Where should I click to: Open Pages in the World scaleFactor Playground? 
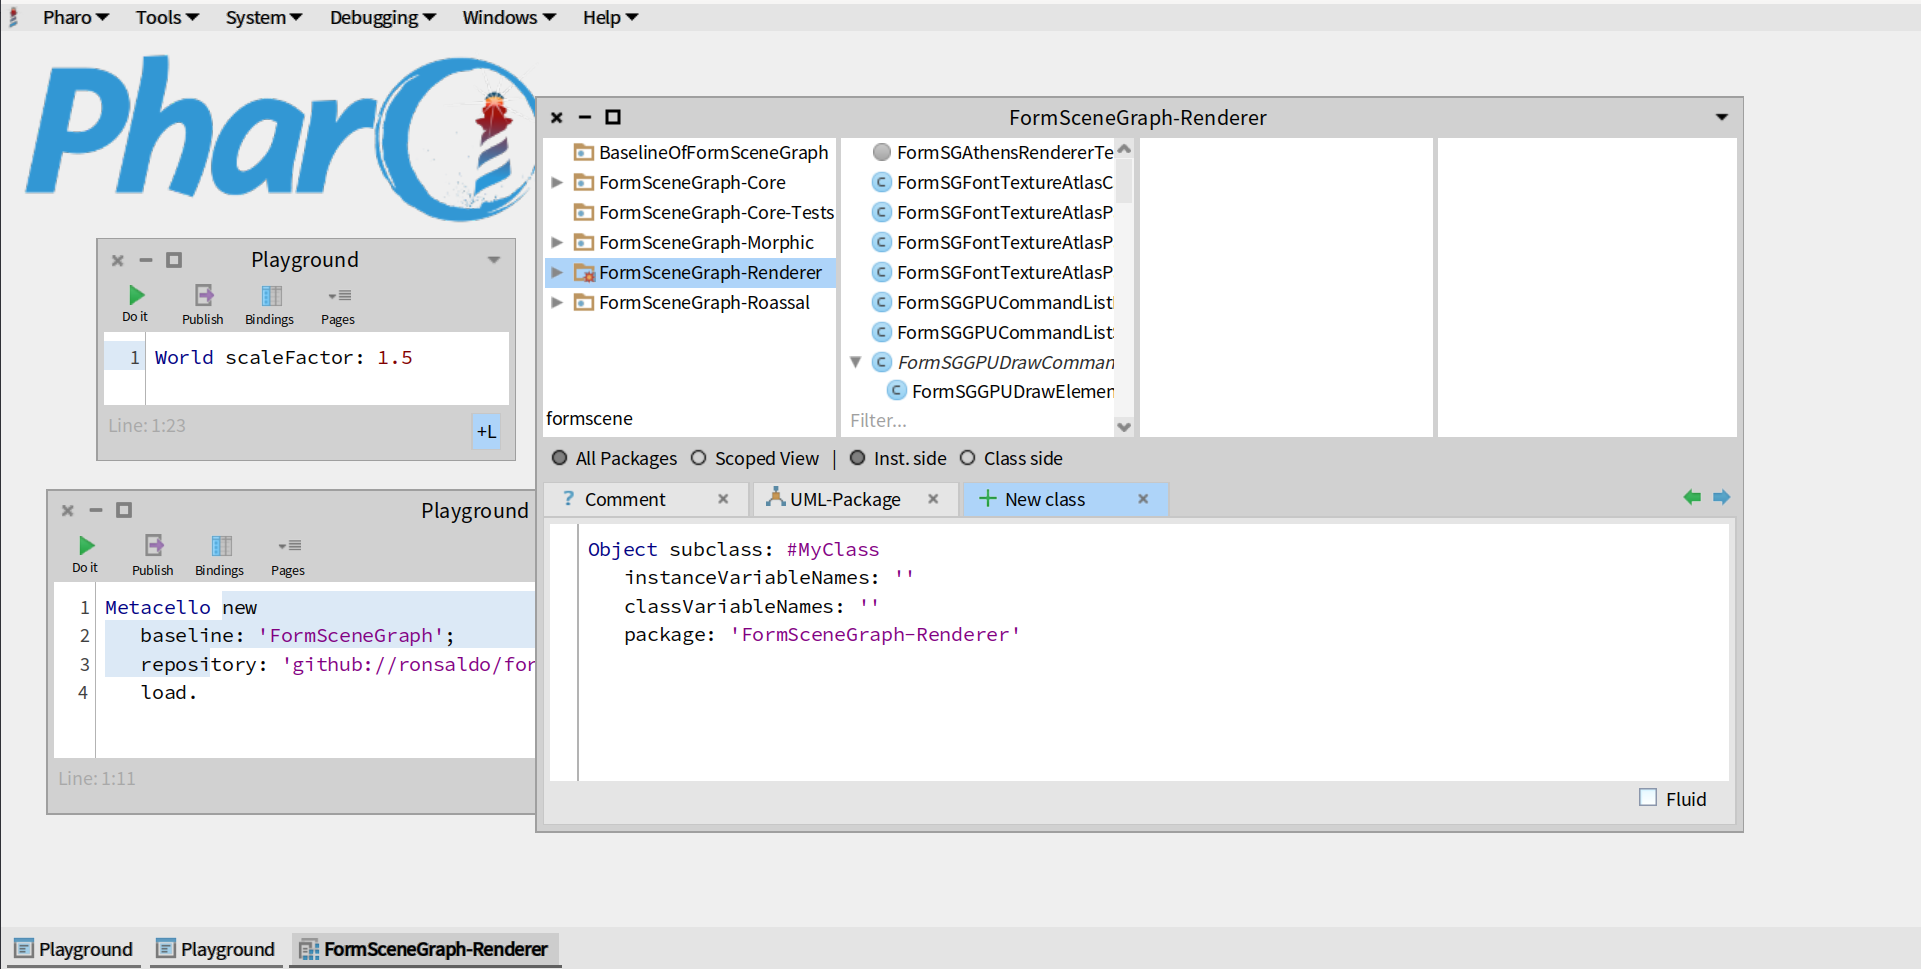pyautogui.click(x=338, y=305)
